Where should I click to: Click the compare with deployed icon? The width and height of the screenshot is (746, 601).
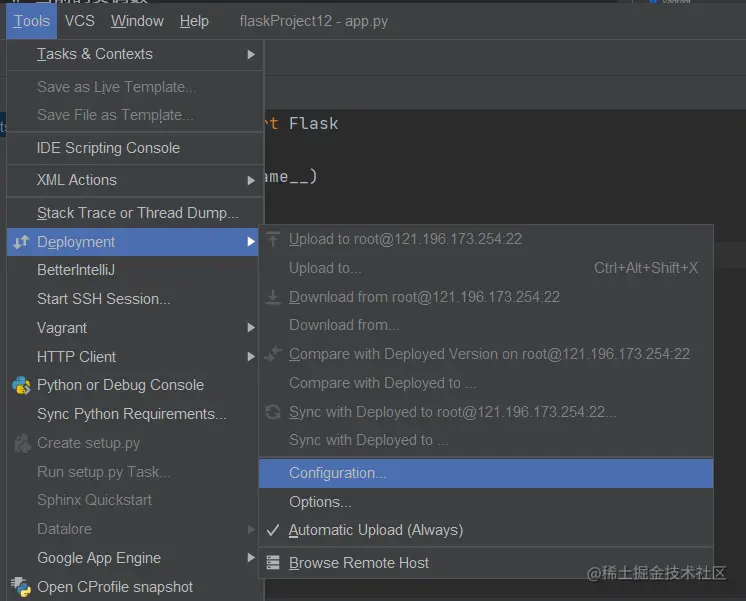[273, 354]
